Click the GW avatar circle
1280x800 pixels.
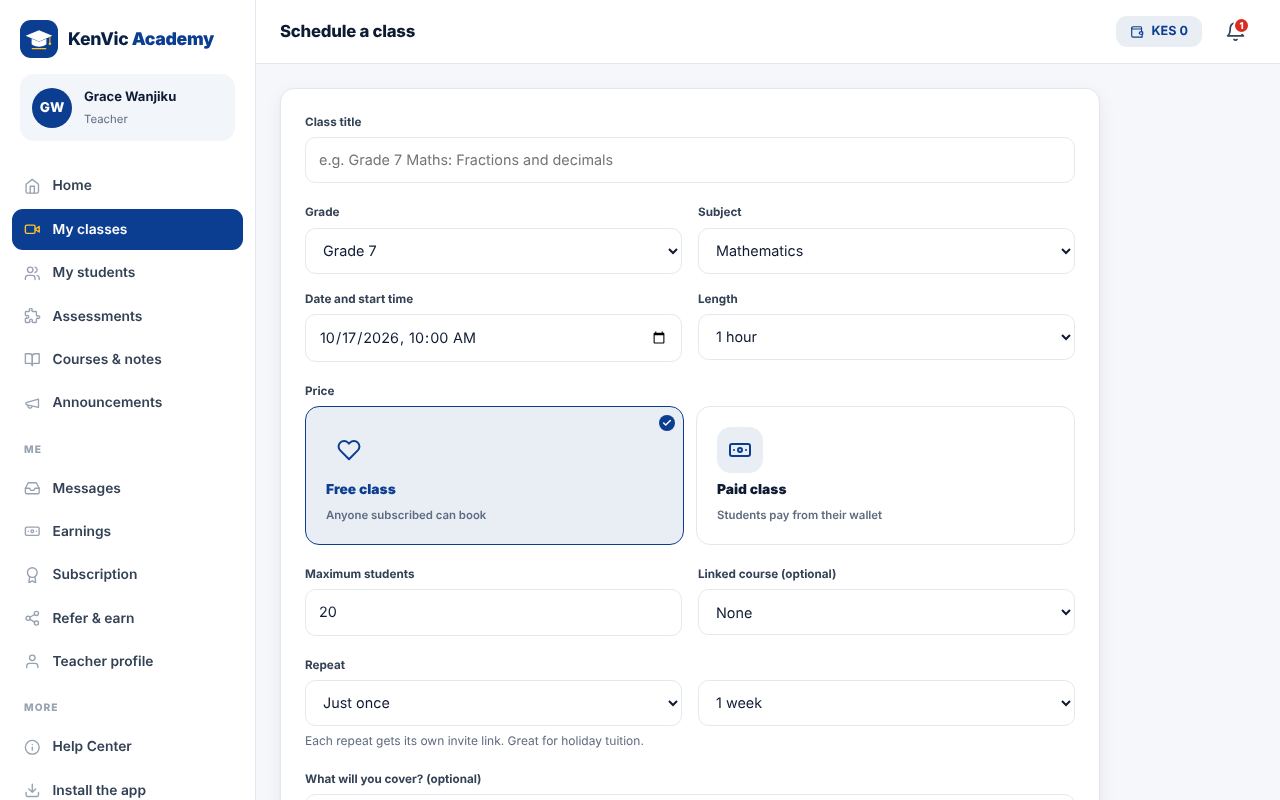(52, 107)
